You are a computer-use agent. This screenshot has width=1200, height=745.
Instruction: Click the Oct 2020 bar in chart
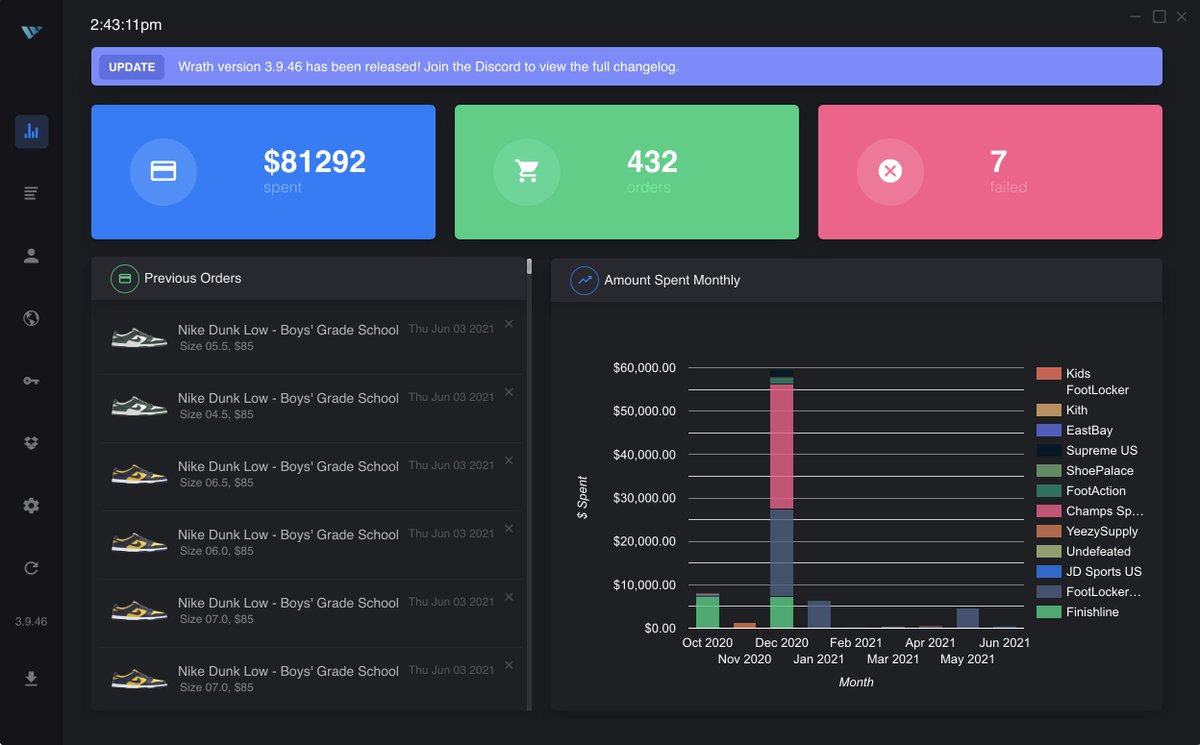point(707,610)
